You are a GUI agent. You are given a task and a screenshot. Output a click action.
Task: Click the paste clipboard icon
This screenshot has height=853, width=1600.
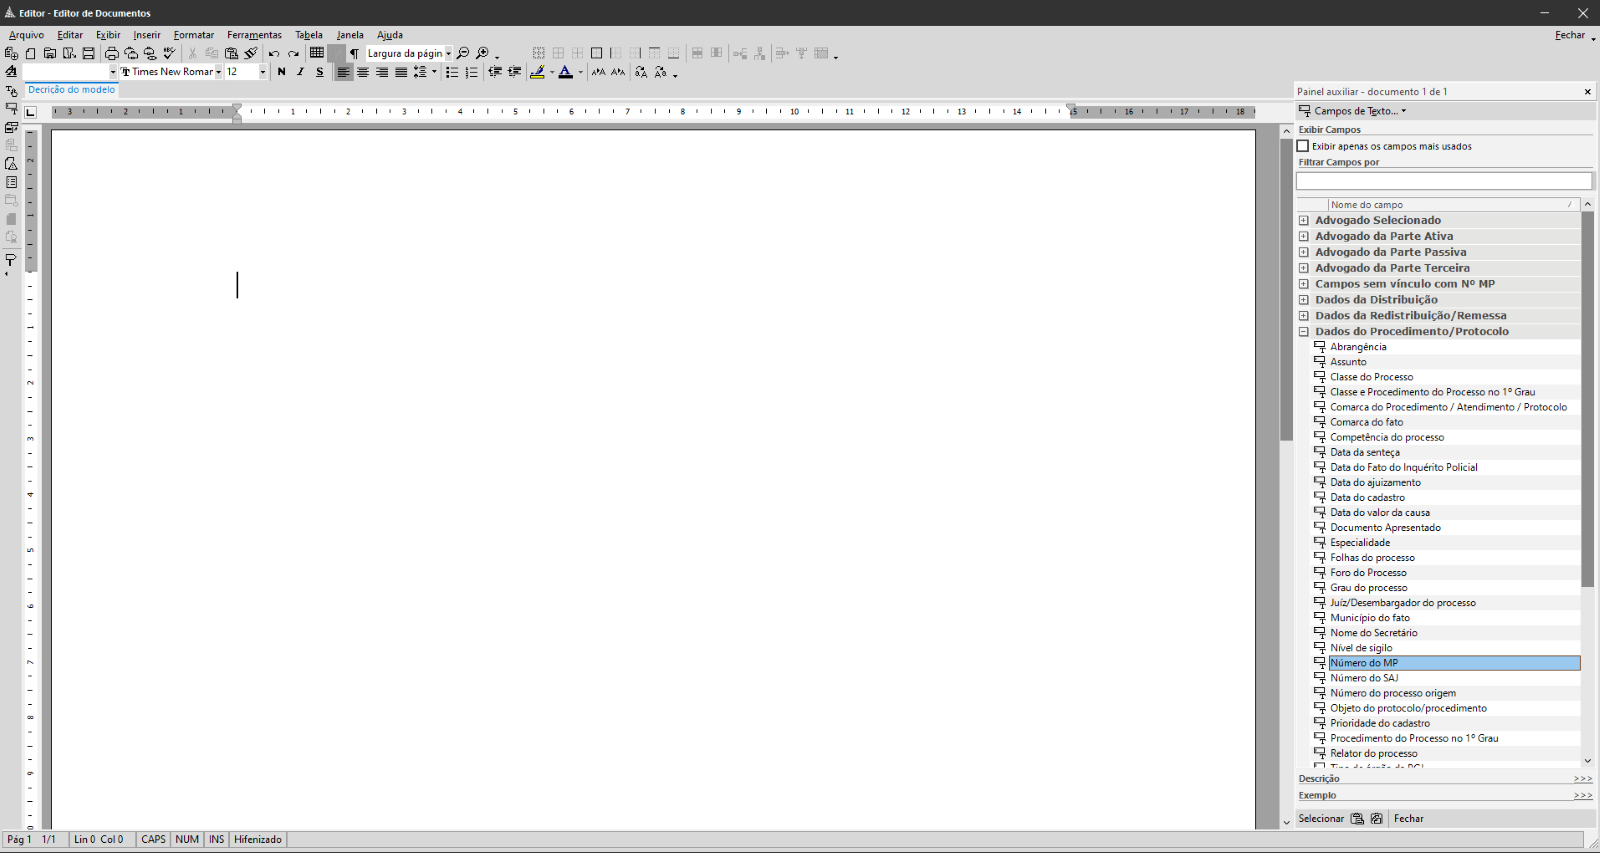(x=231, y=53)
